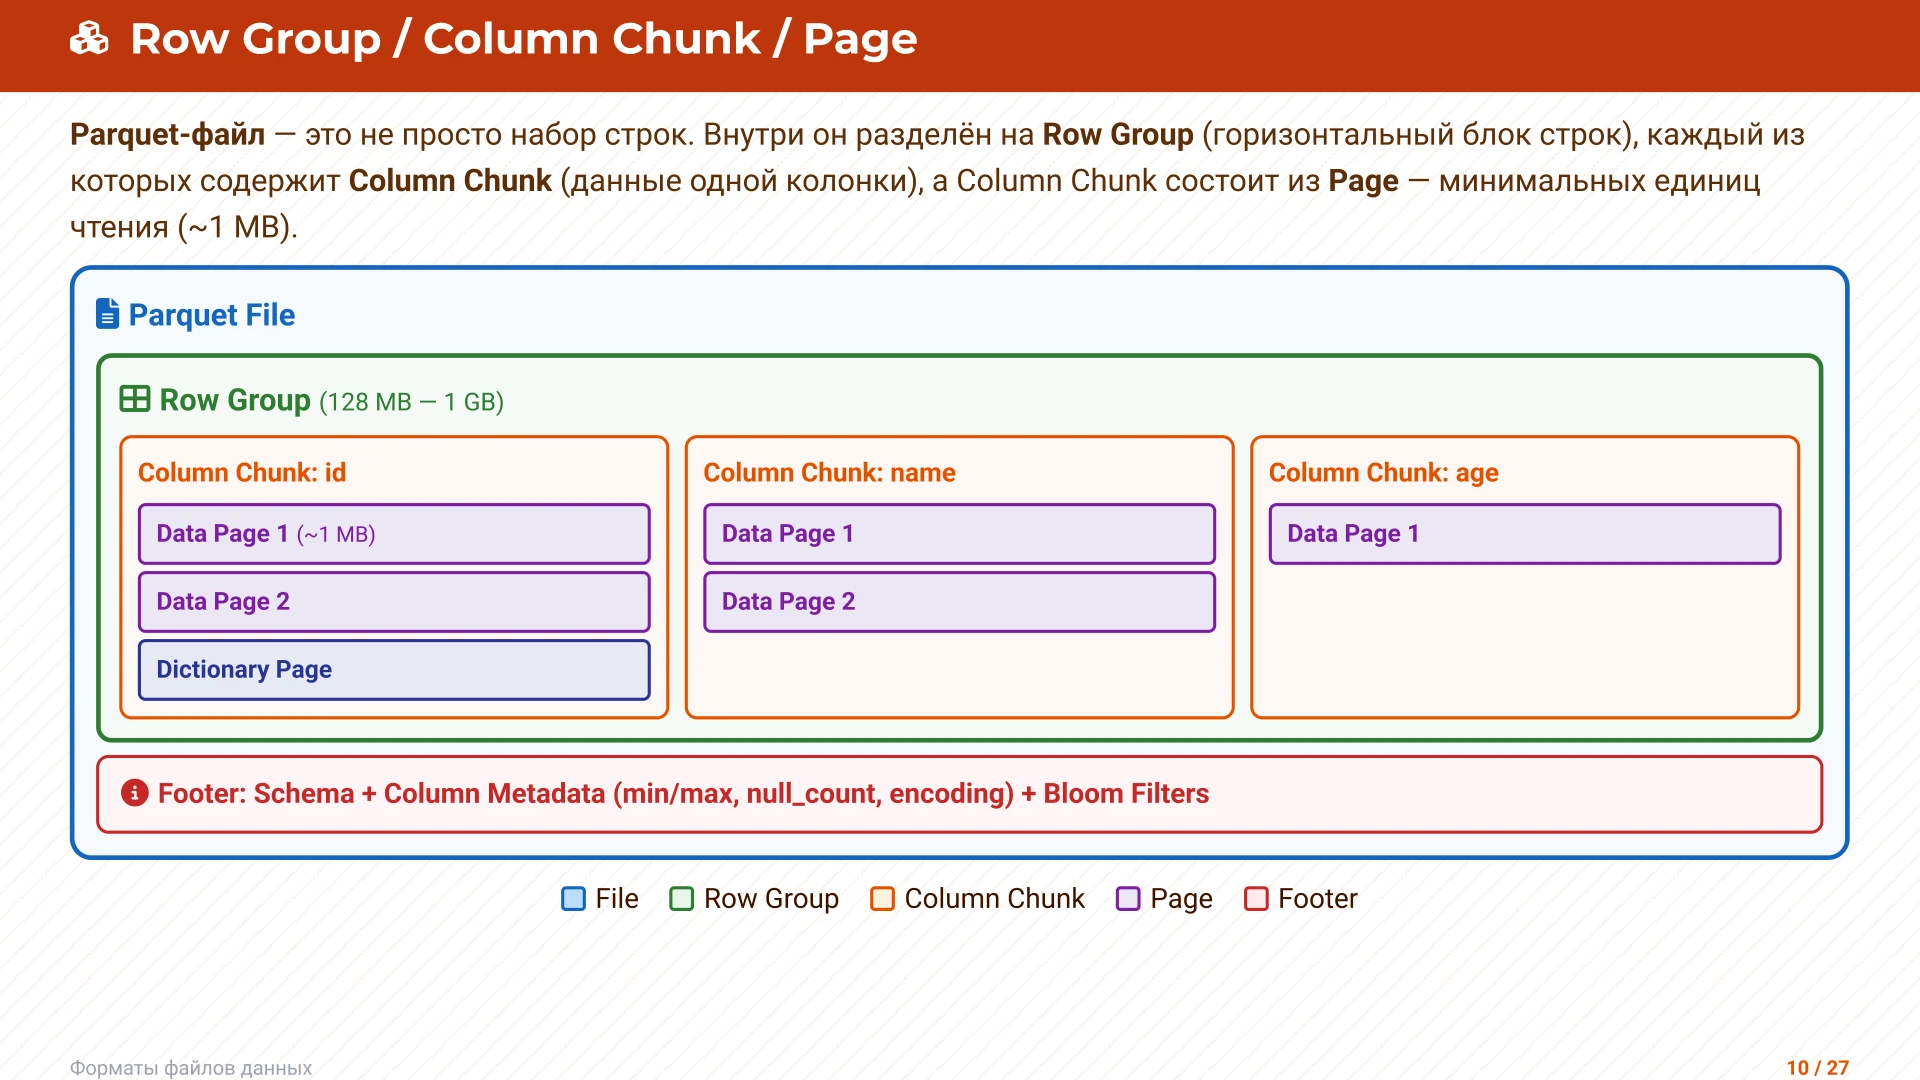Click the orange Column Chunk legend swatch
The image size is (1920, 1080).
pos(882,899)
